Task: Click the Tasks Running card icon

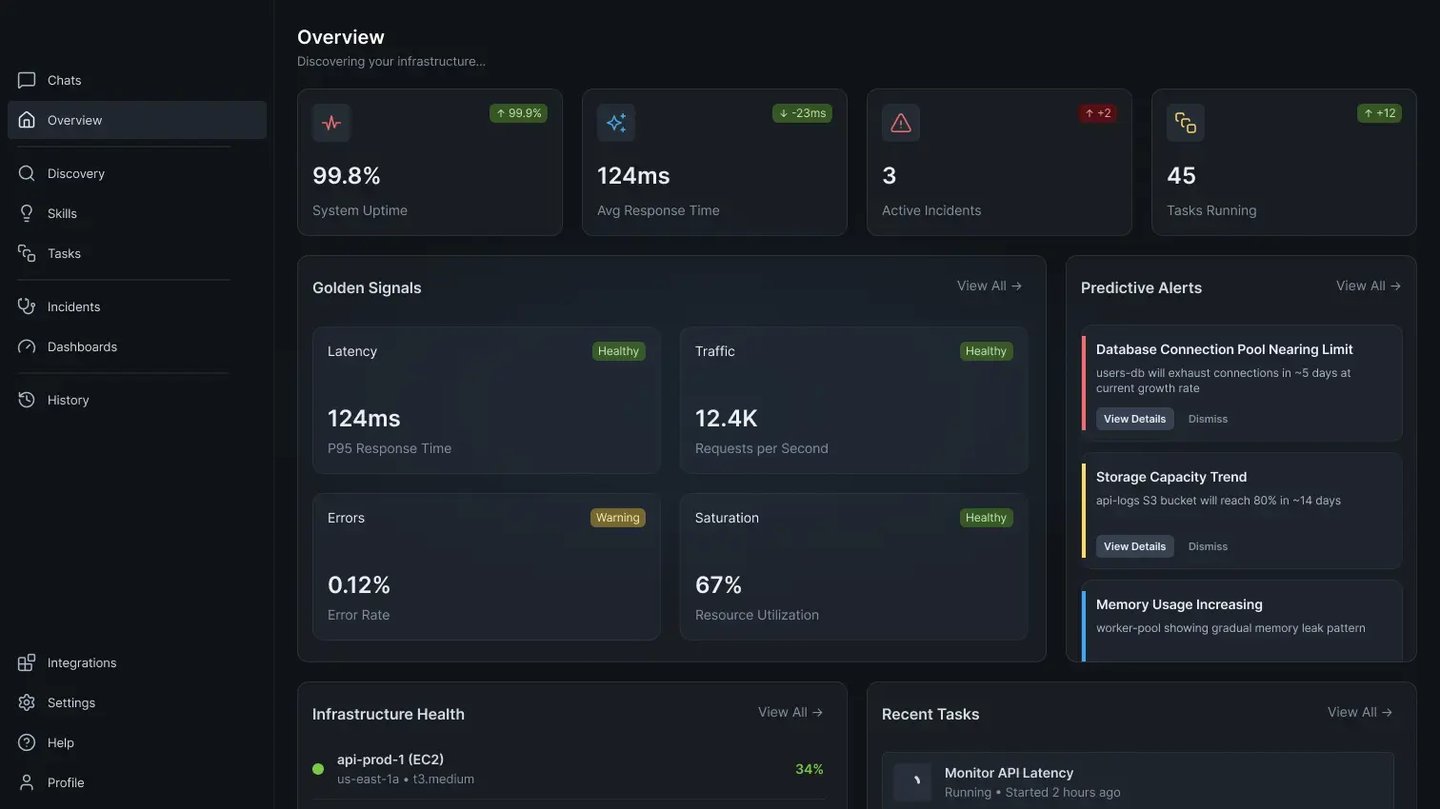Action: [x=1185, y=123]
